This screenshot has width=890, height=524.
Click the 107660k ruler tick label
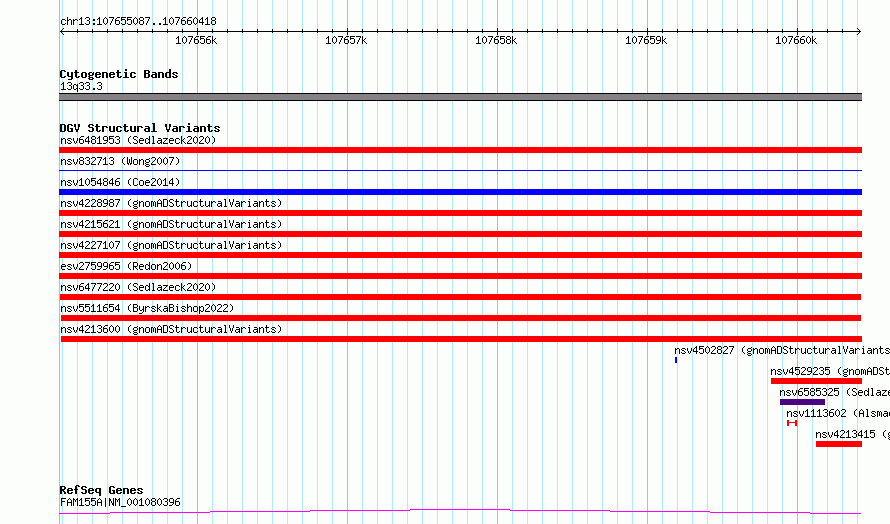[796, 40]
